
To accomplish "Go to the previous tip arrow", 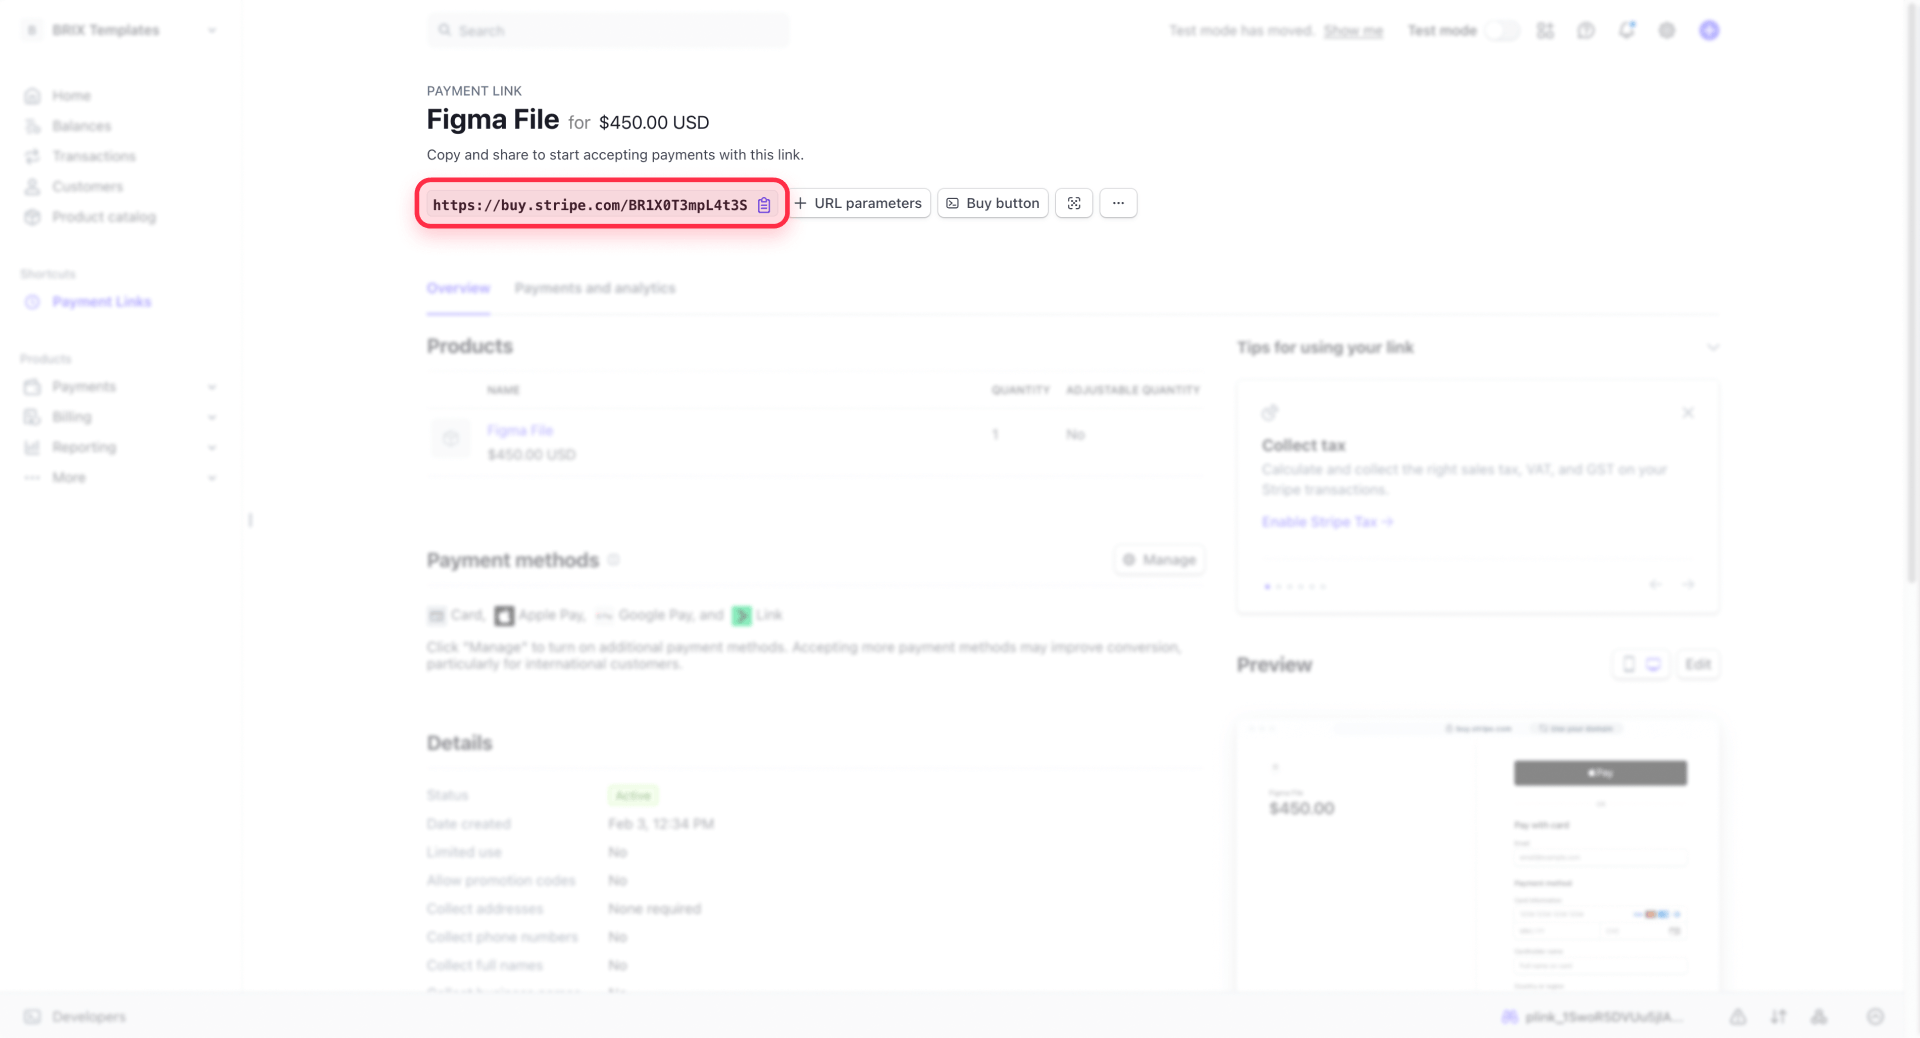I will point(1655,584).
